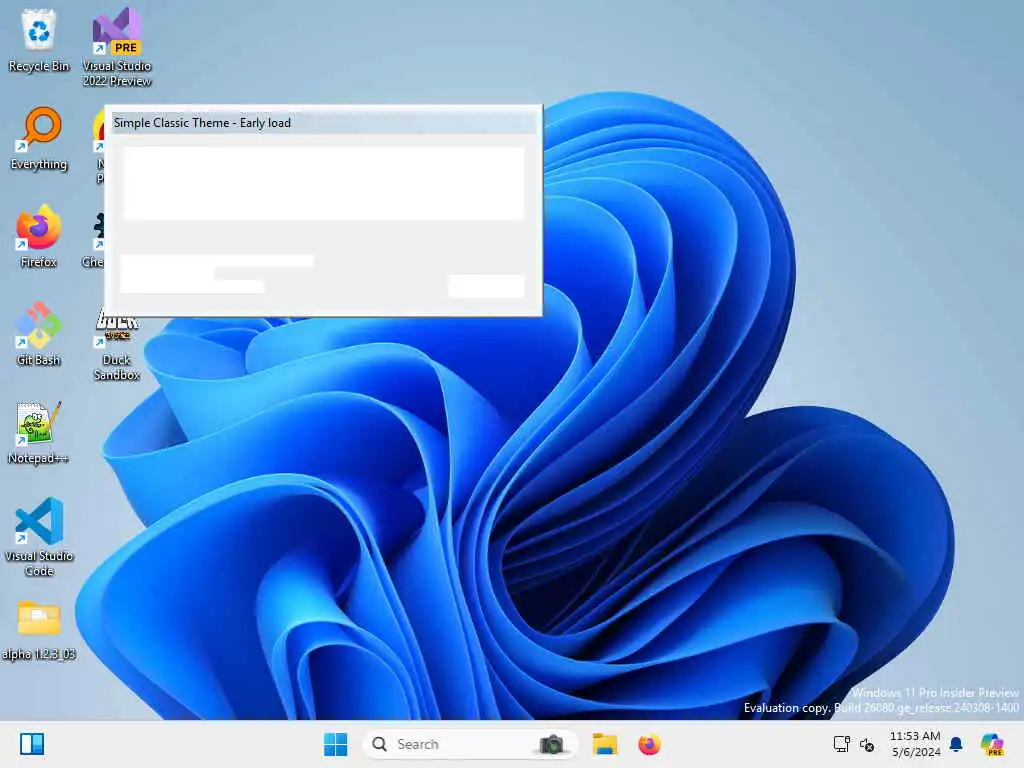Select the Notepad++ desktop shortcut
The height and width of the screenshot is (768, 1024).
click(39, 432)
